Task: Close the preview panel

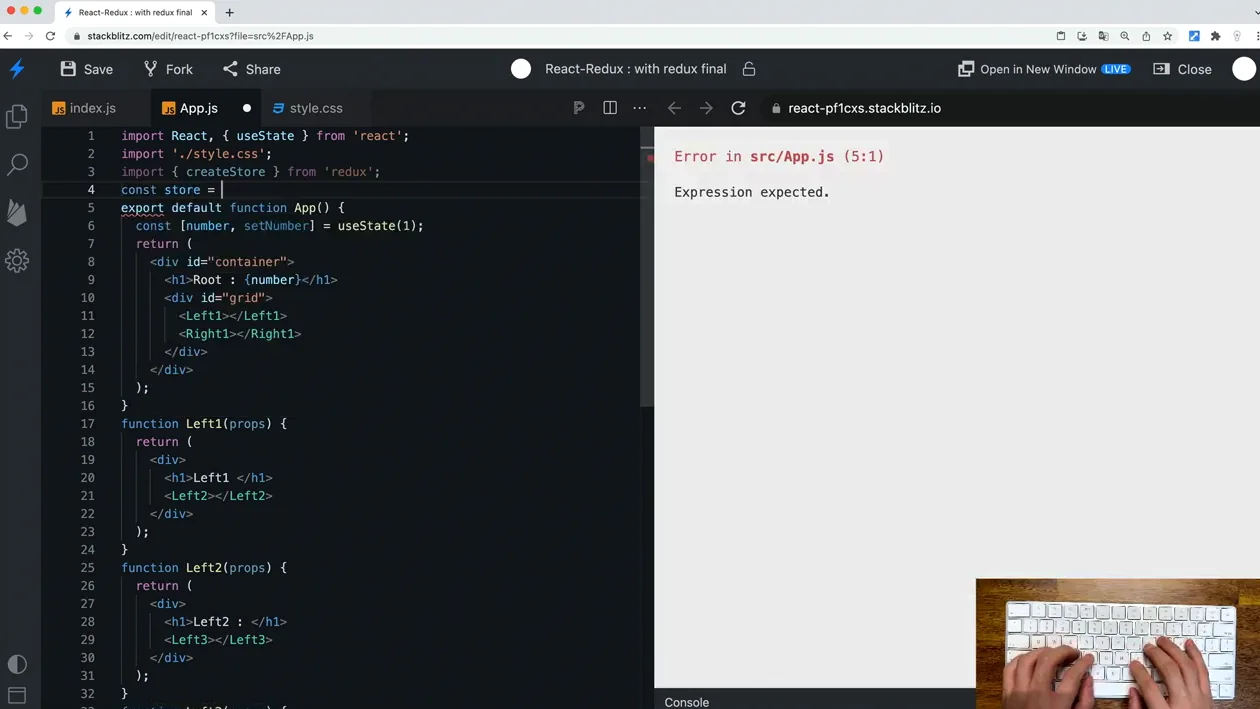Action: pyautogui.click(x=1182, y=69)
